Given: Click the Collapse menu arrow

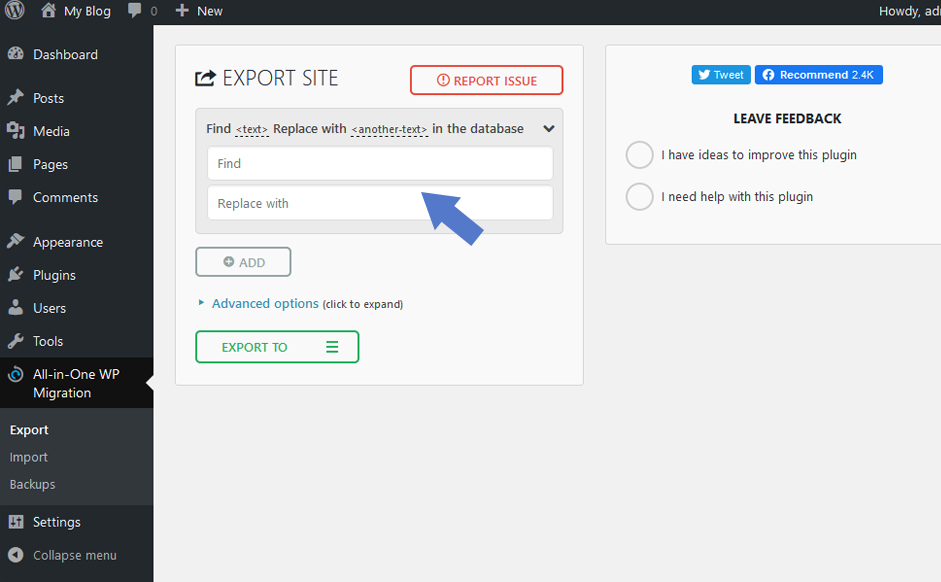Looking at the screenshot, I should (x=16, y=555).
